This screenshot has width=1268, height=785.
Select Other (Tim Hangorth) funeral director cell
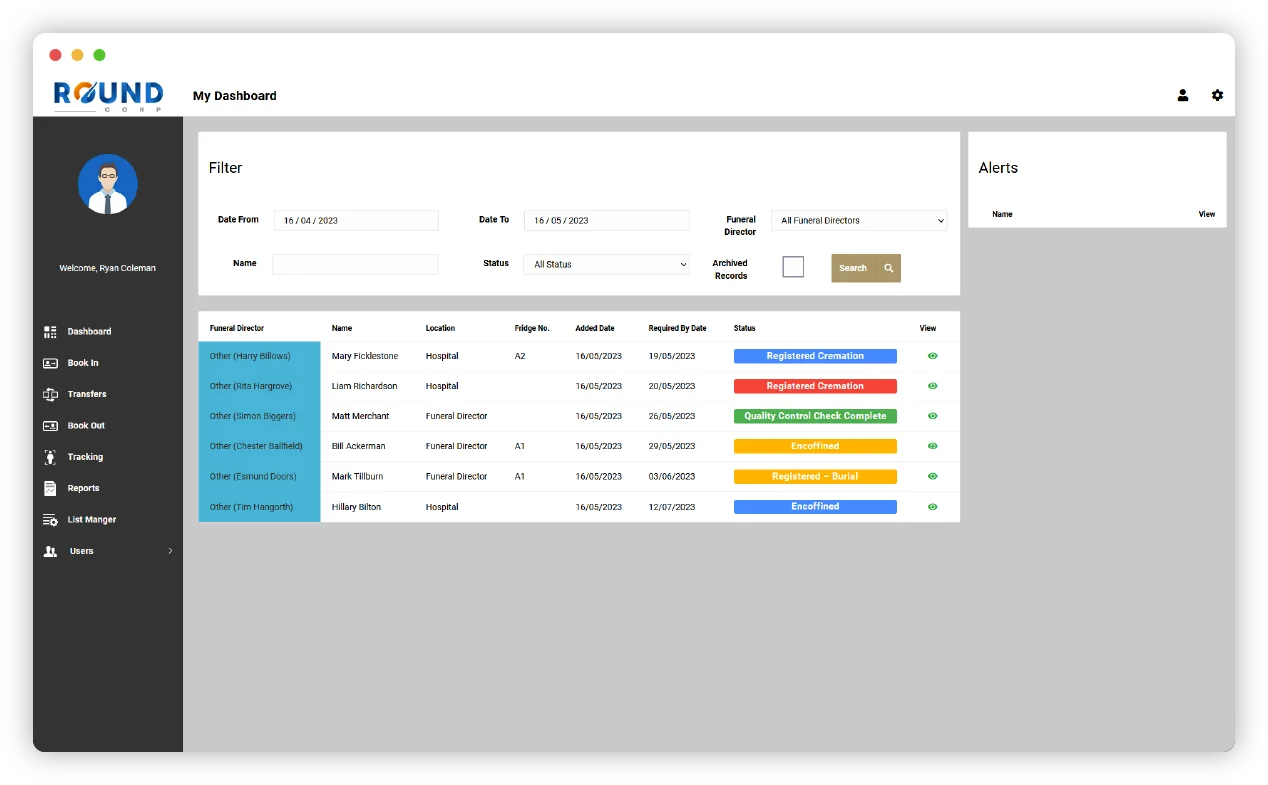(x=259, y=507)
